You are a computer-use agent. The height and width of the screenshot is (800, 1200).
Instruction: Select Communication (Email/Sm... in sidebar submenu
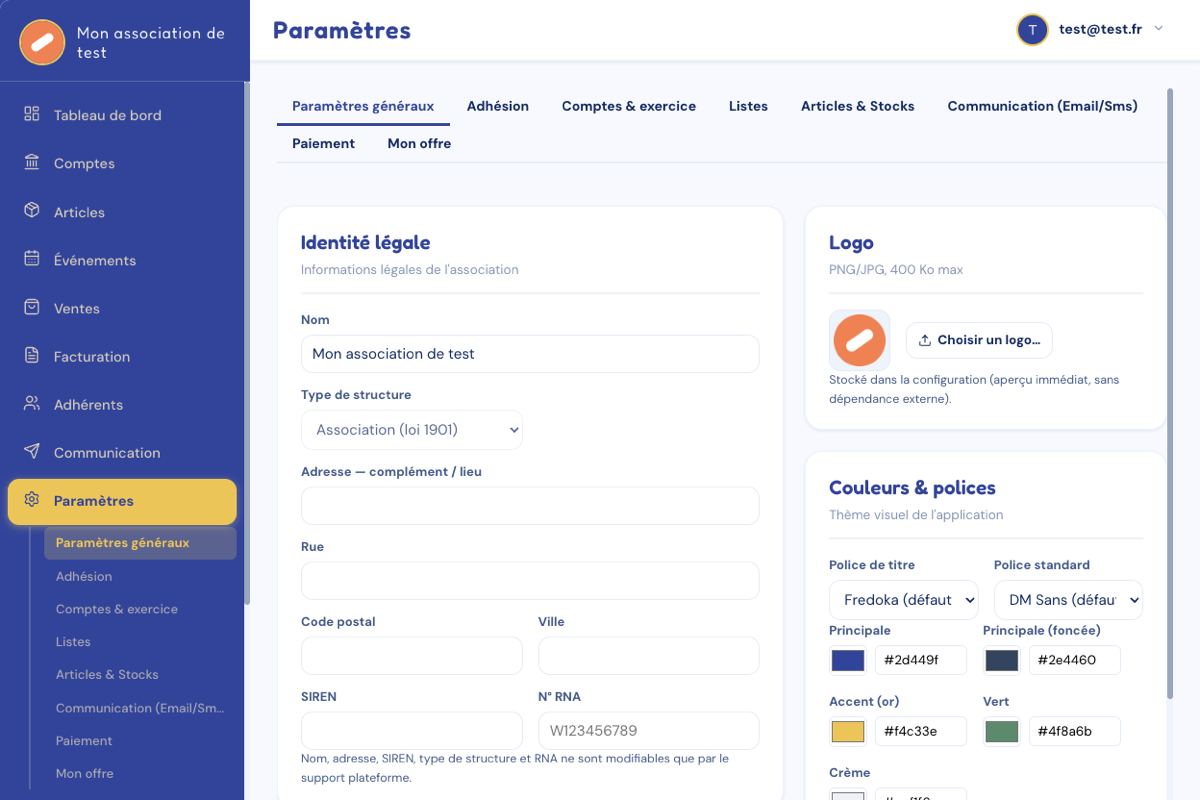140,707
